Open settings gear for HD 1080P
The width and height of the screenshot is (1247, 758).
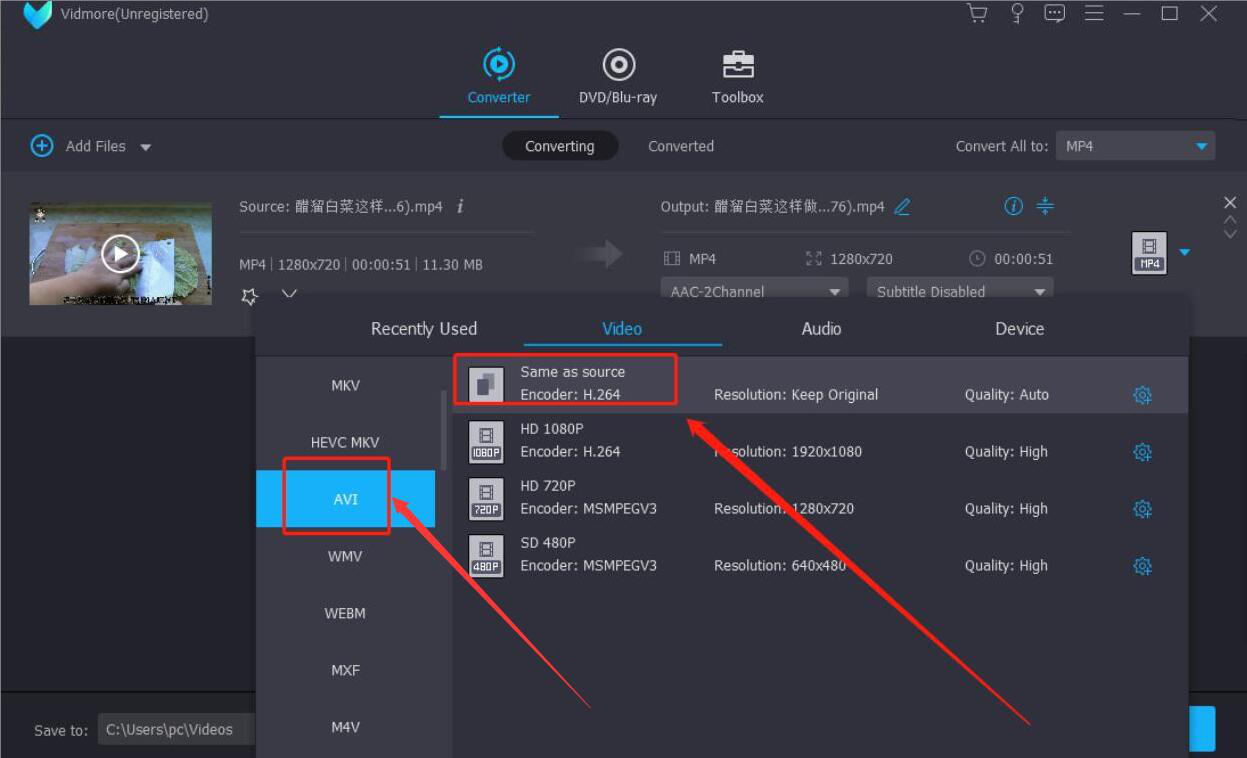click(1142, 452)
